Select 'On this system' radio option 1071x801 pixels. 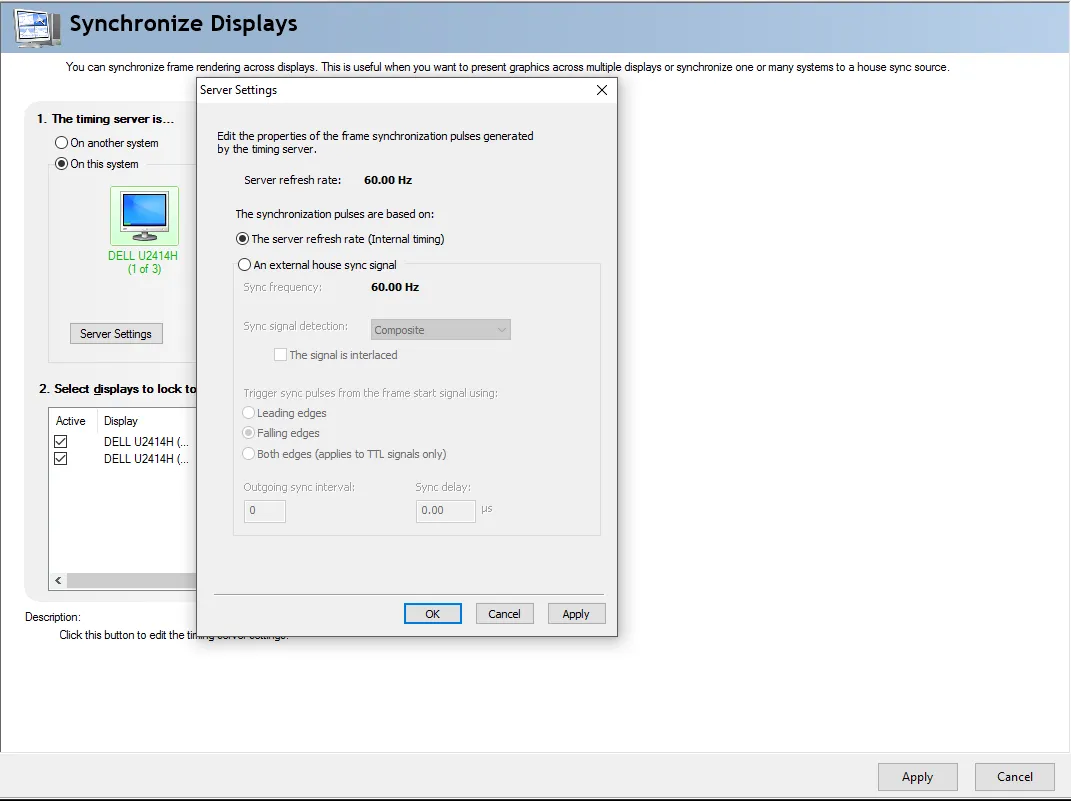pyautogui.click(x=62, y=164)
